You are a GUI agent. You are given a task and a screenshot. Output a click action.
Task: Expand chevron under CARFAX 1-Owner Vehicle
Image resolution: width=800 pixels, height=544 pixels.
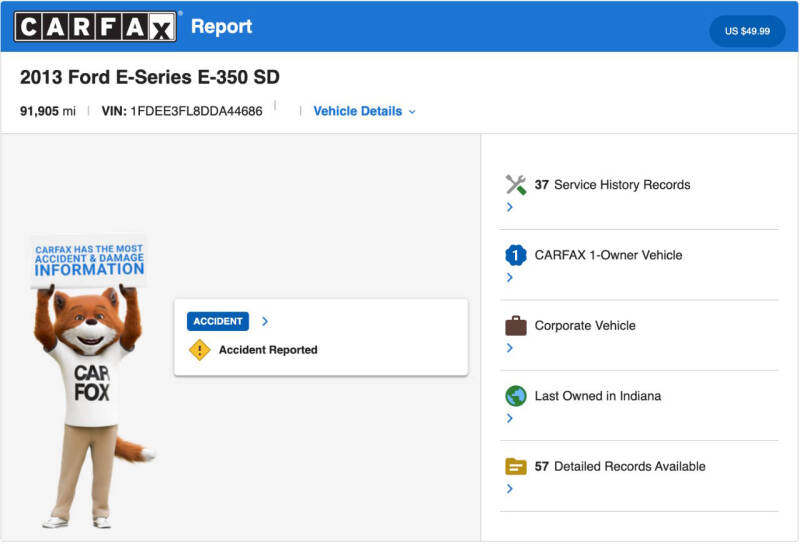(510, 277)
